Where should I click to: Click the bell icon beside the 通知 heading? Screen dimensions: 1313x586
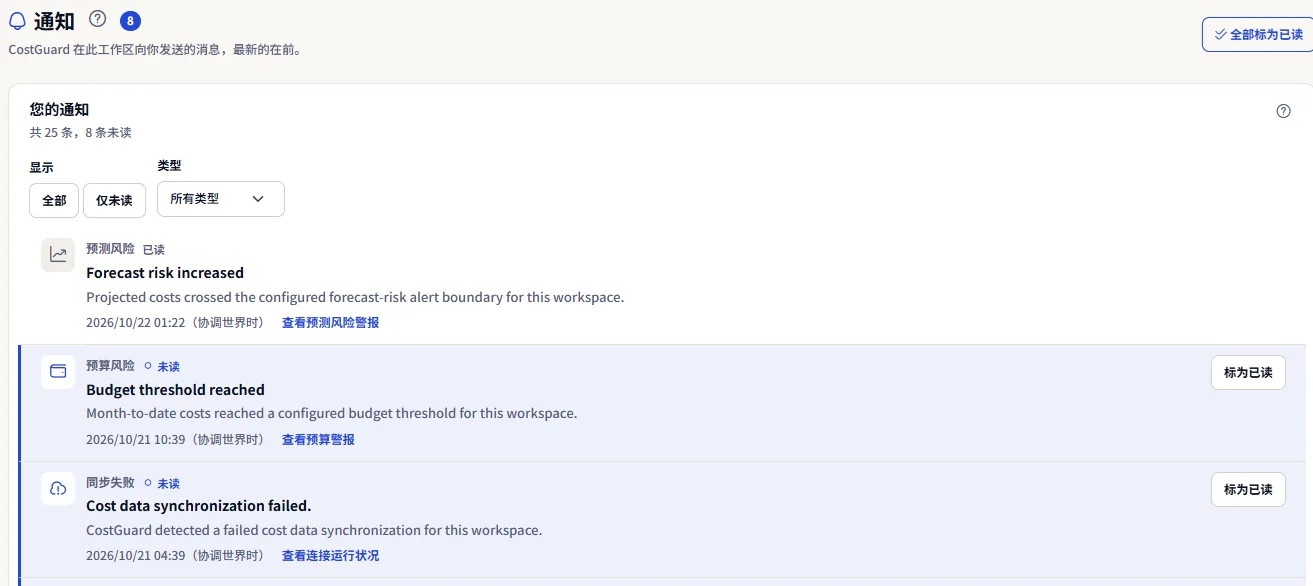click(x=17, y=21)
